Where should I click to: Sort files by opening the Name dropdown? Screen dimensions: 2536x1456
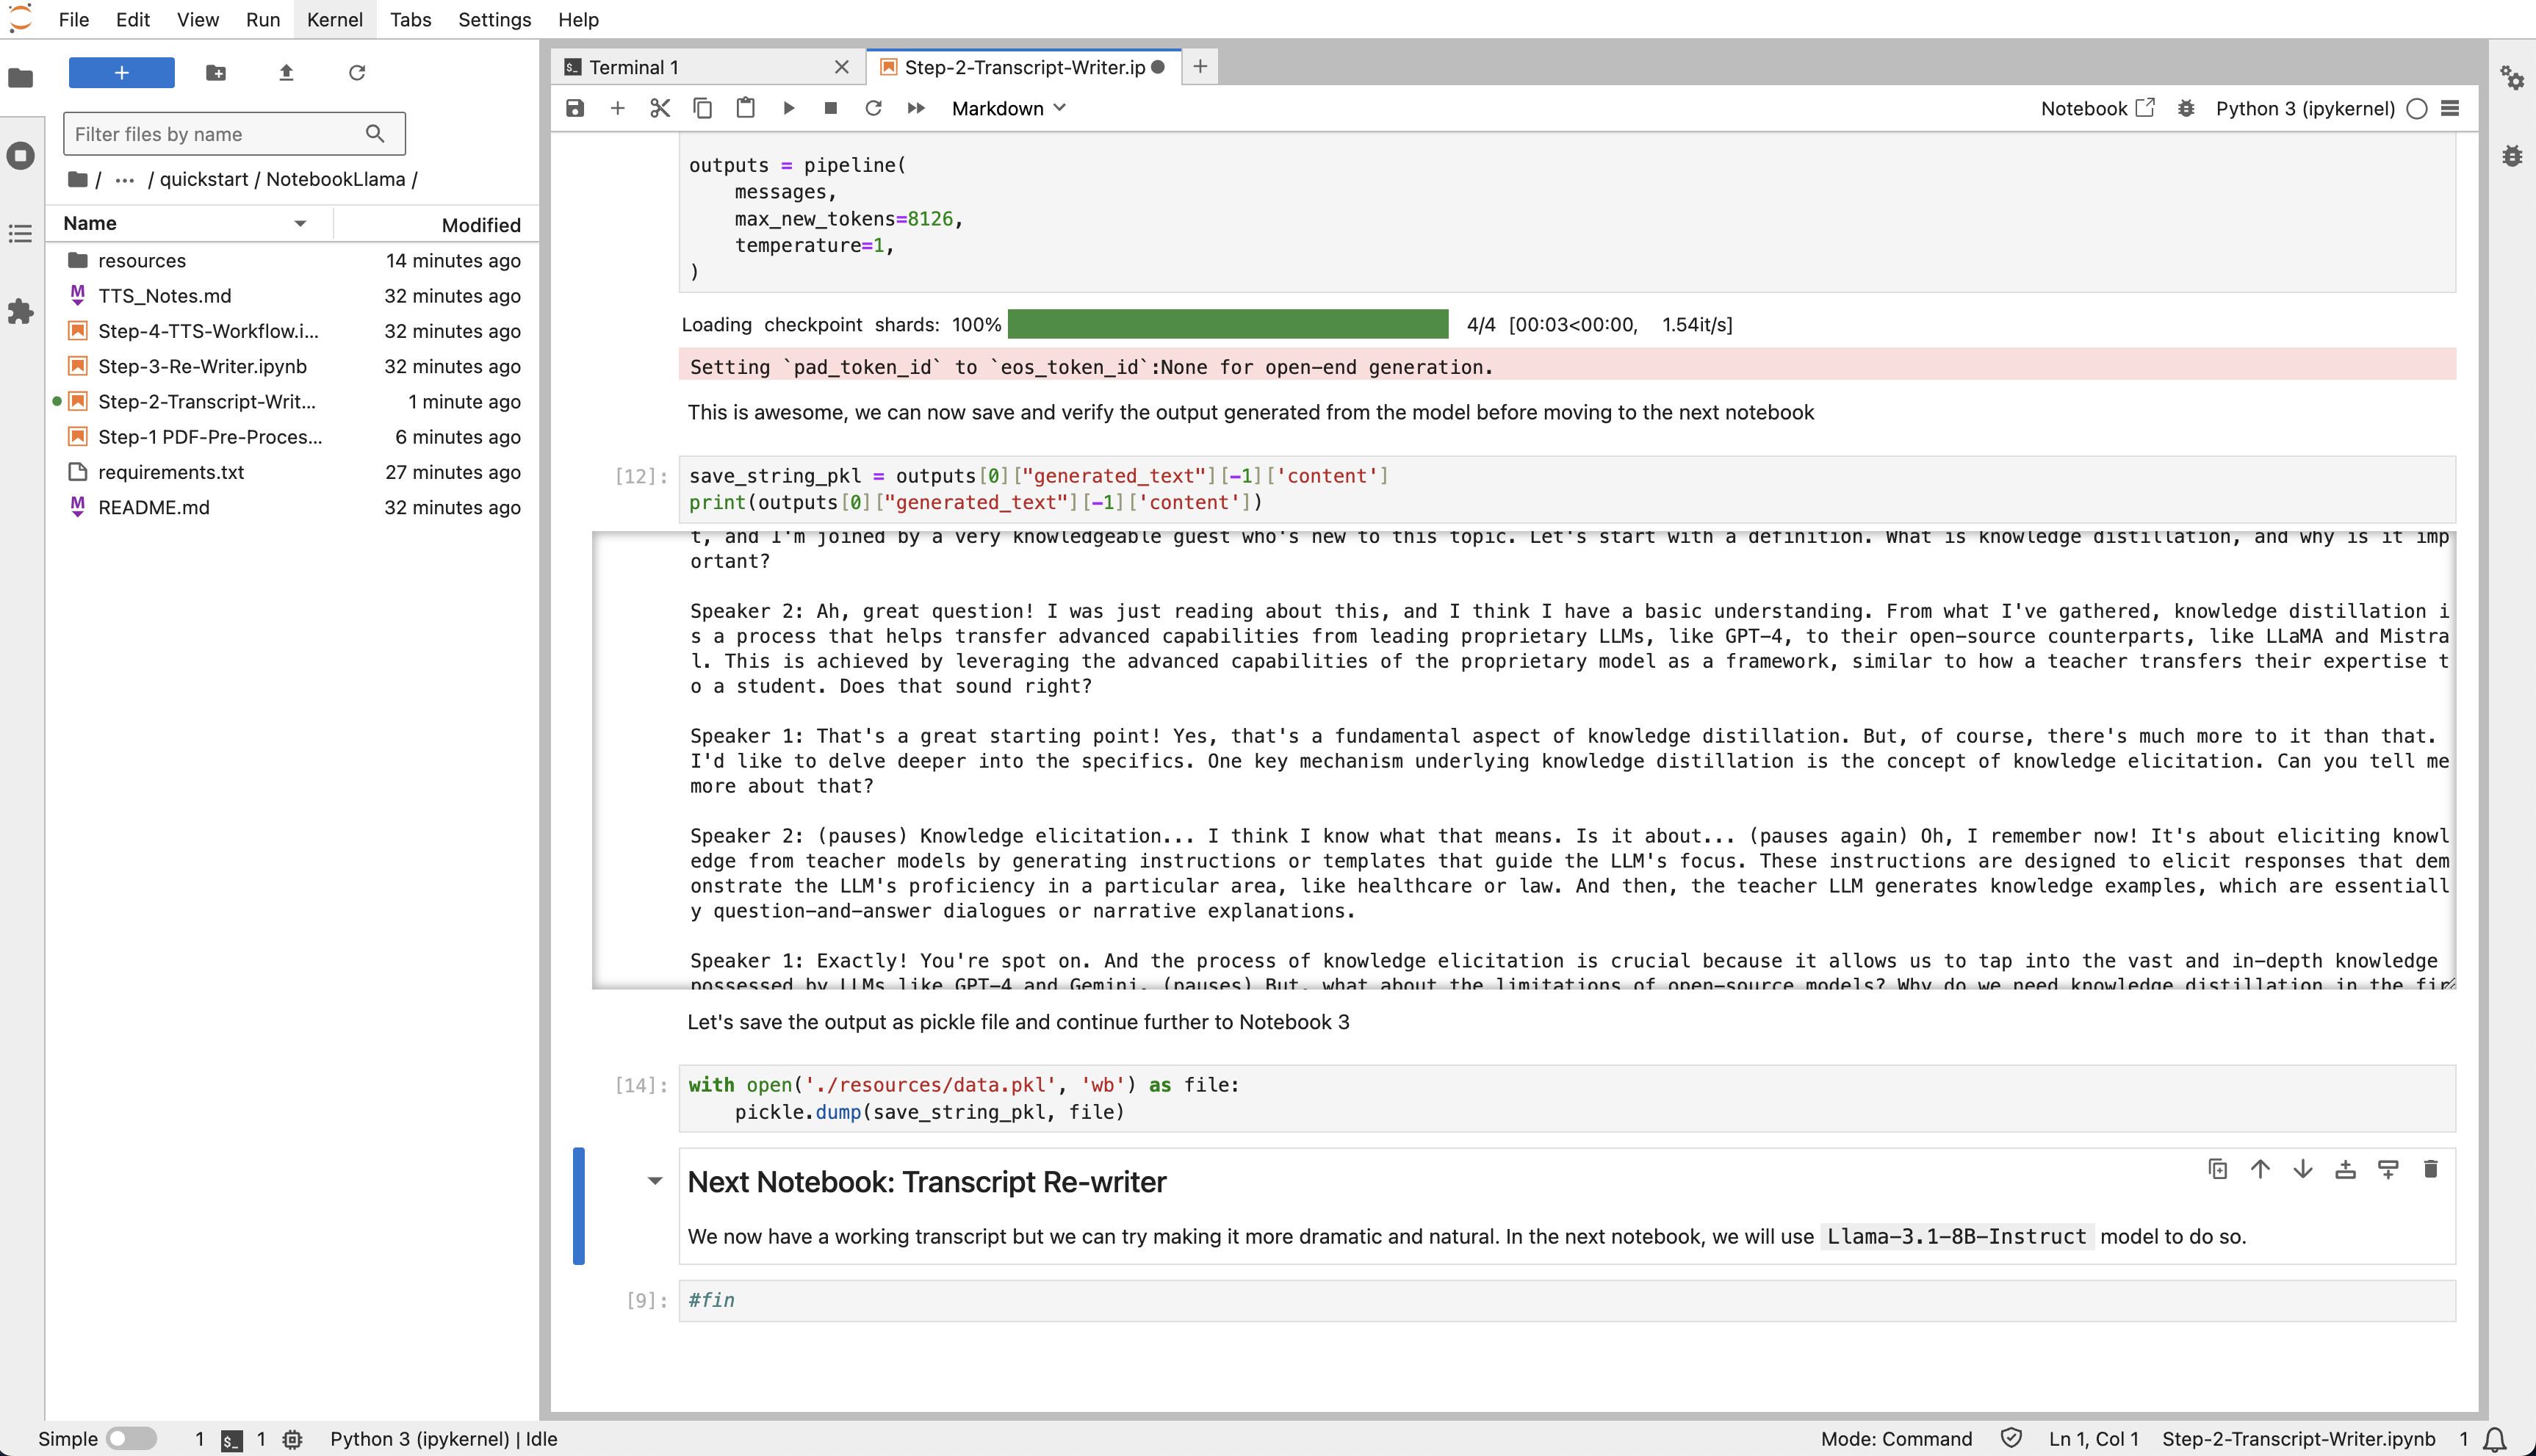[x=300, y=223]
